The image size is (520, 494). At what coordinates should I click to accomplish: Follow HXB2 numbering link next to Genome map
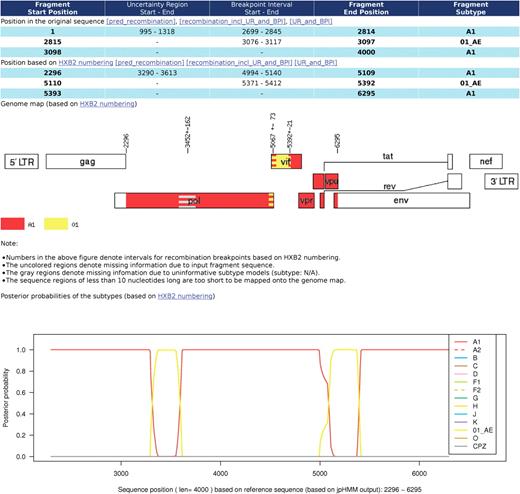click(107, 104)
